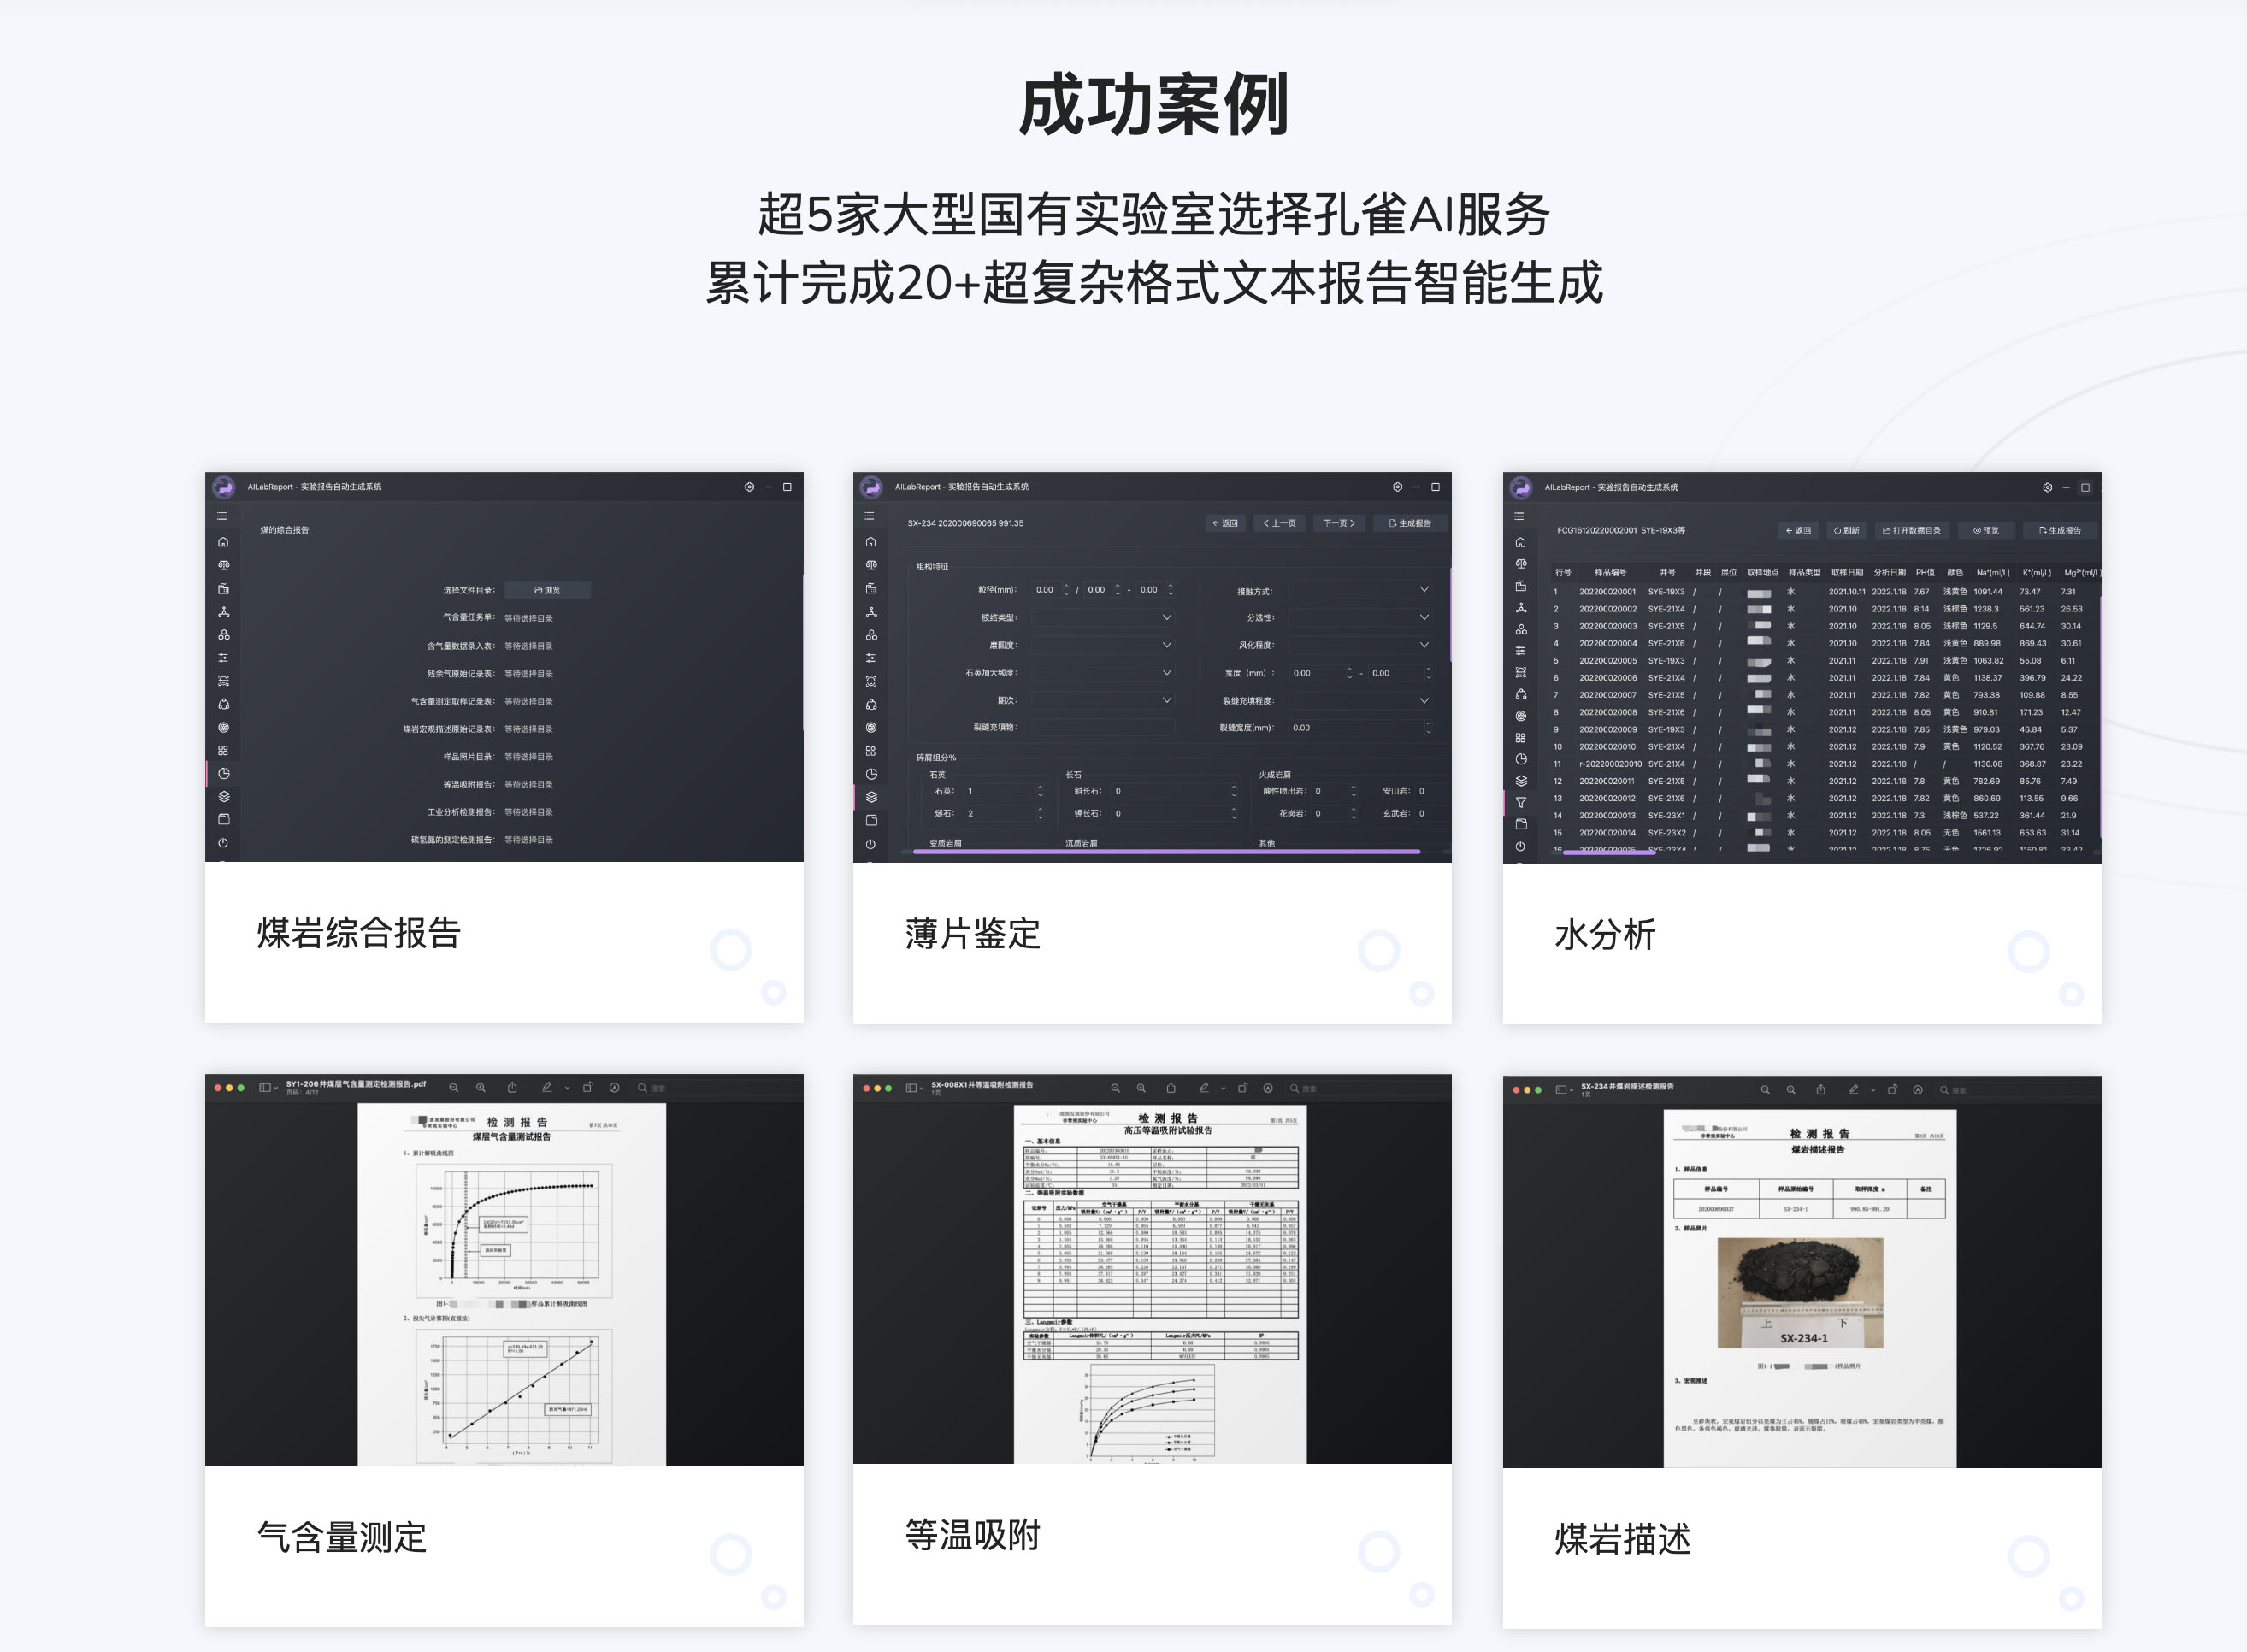Click the 下一页 button in 薄片鉴定 screenshot
Screen dimensions: 2247x1652
(x=1339, y=523)
